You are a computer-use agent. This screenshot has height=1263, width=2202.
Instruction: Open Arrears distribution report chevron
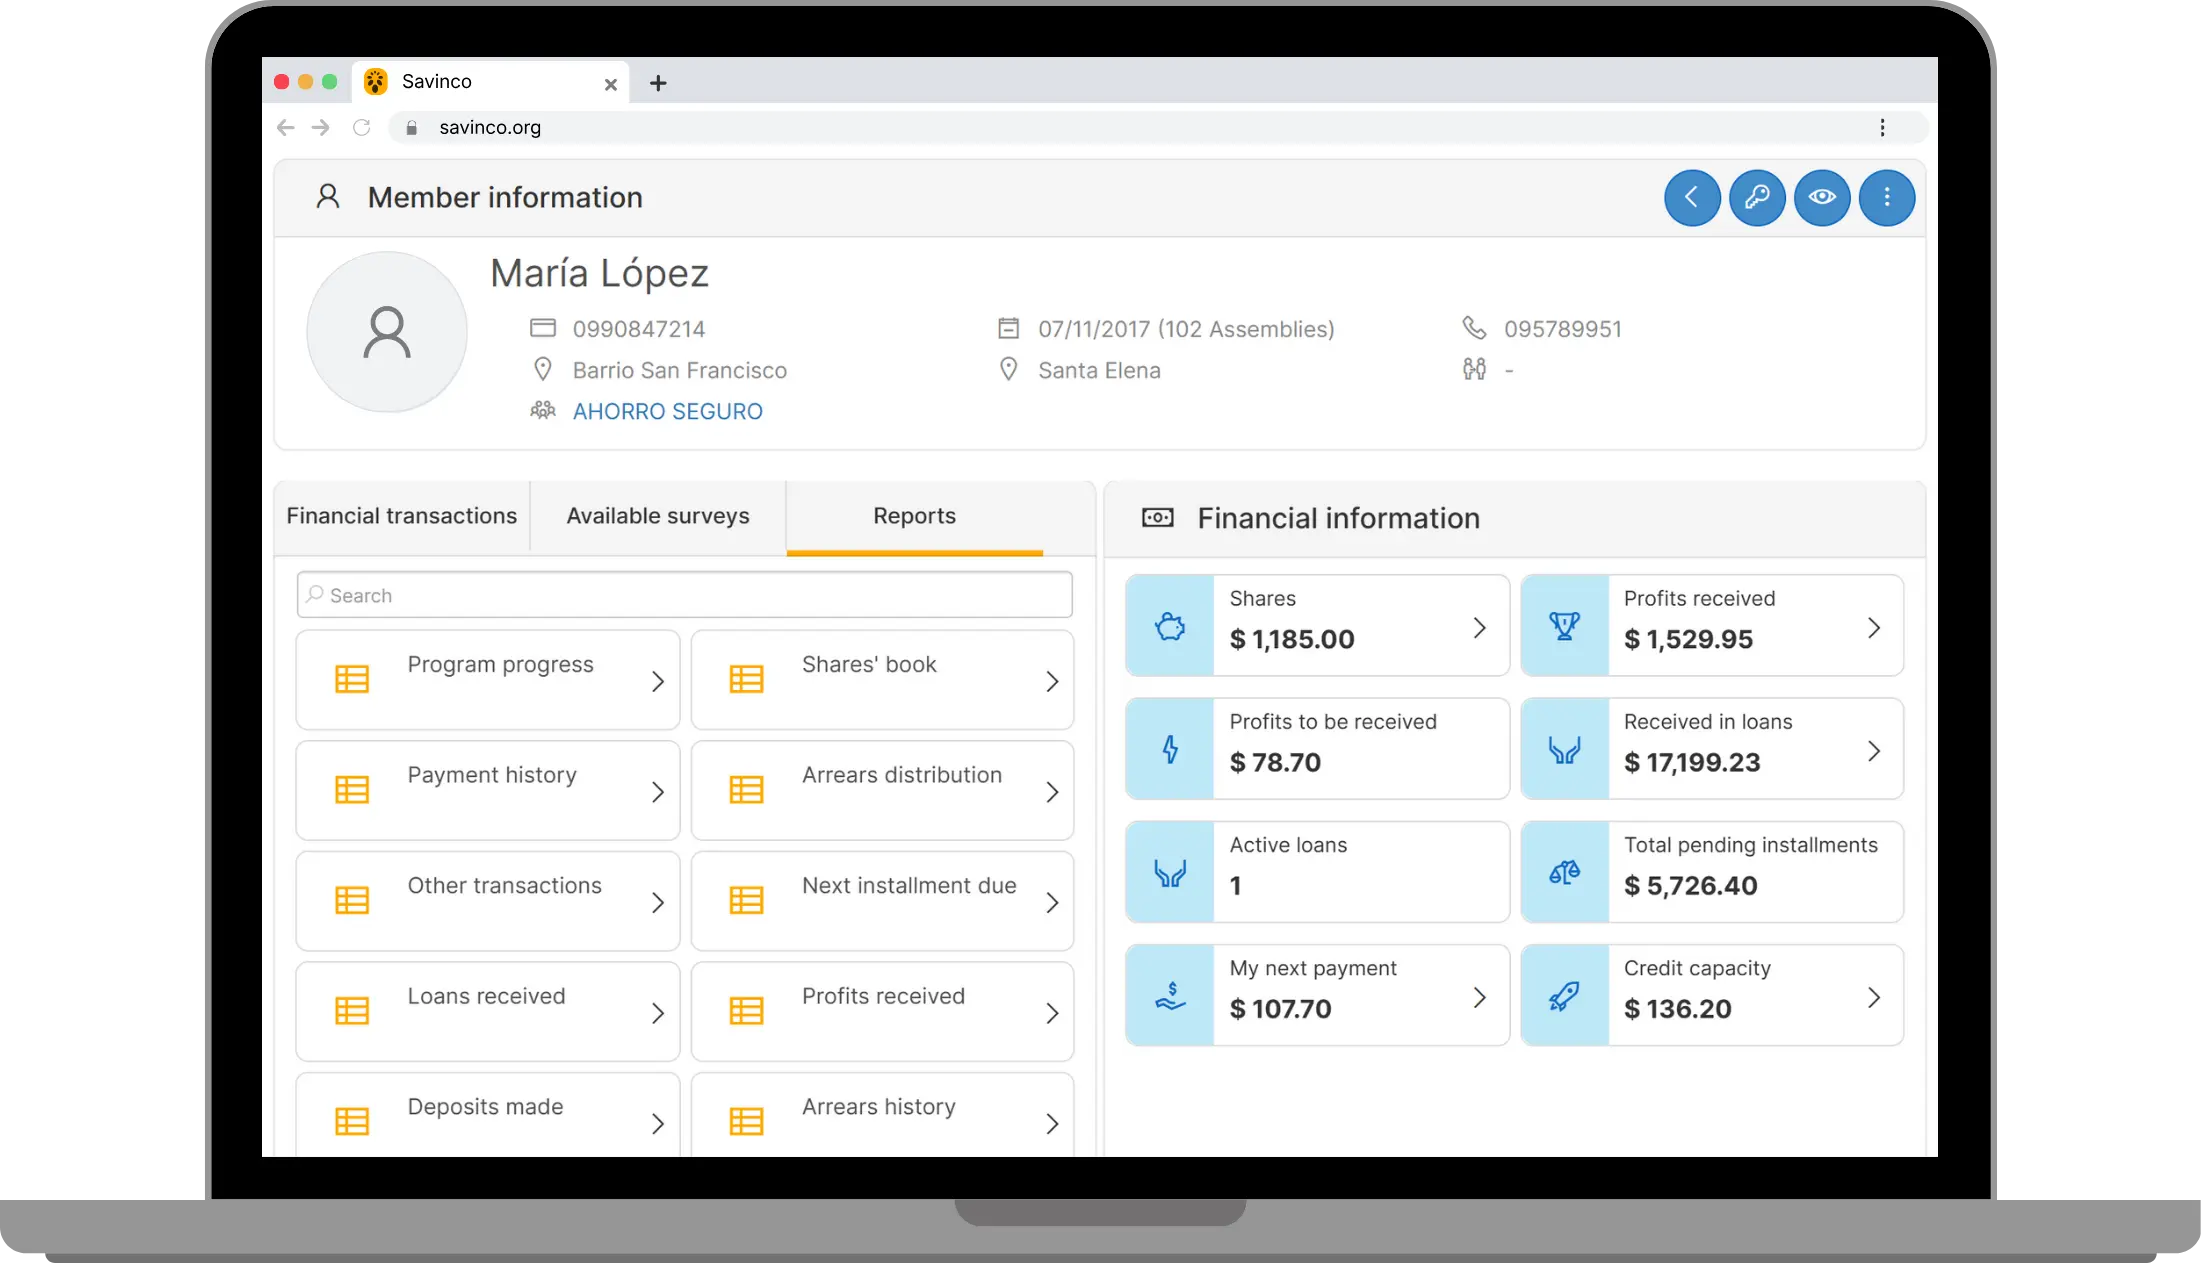(1052, 792)
